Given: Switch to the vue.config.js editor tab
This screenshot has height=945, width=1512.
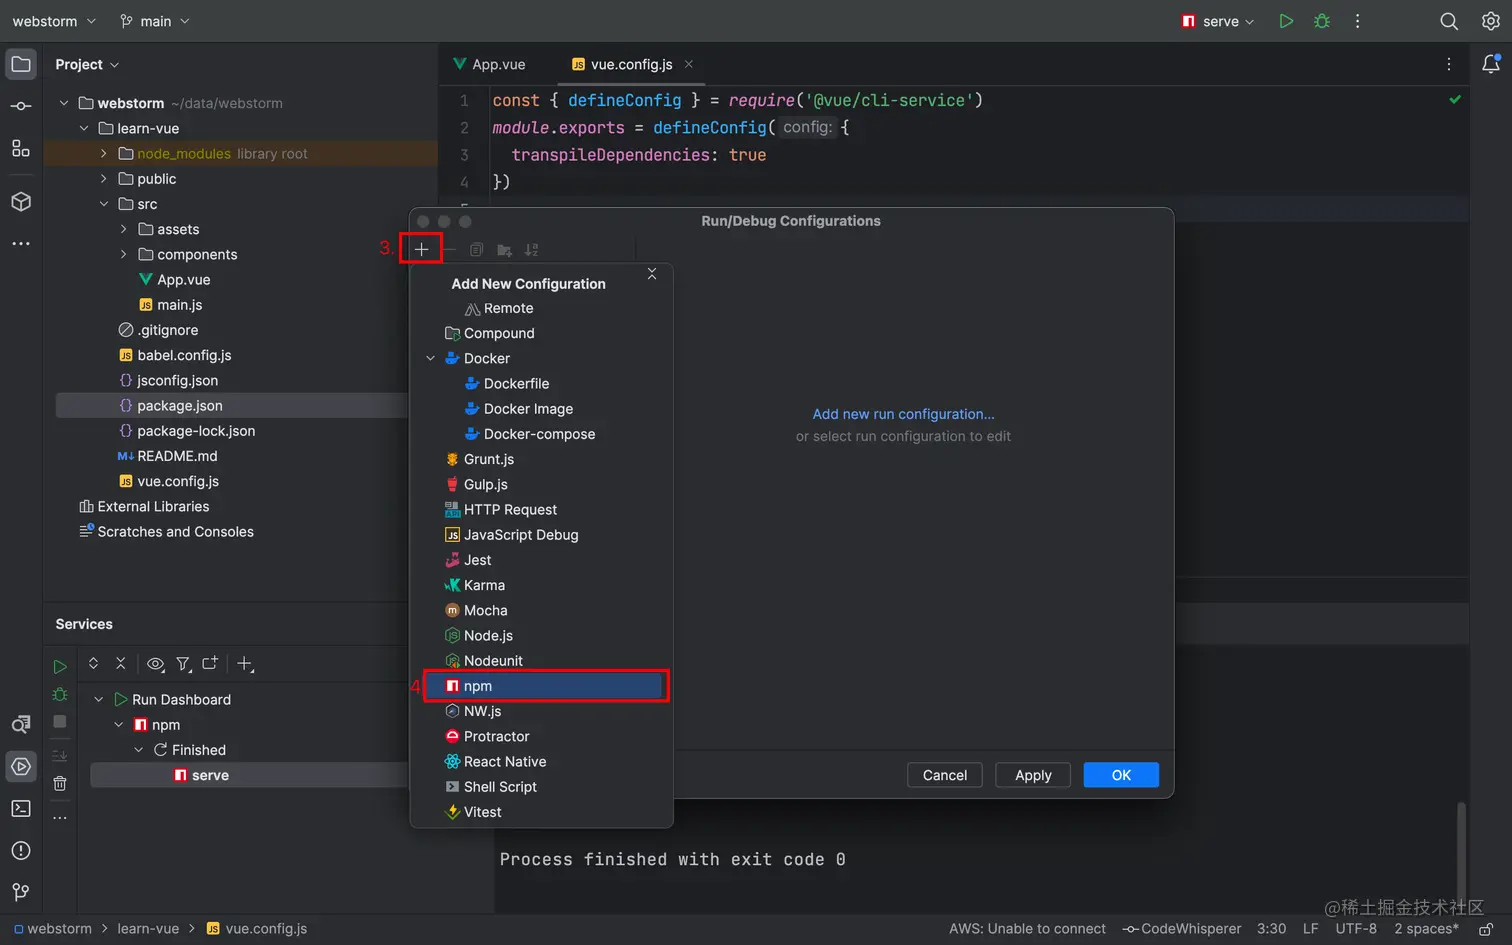Looking at the screenshot, I should pyautogui.click(x=631, y=64).
